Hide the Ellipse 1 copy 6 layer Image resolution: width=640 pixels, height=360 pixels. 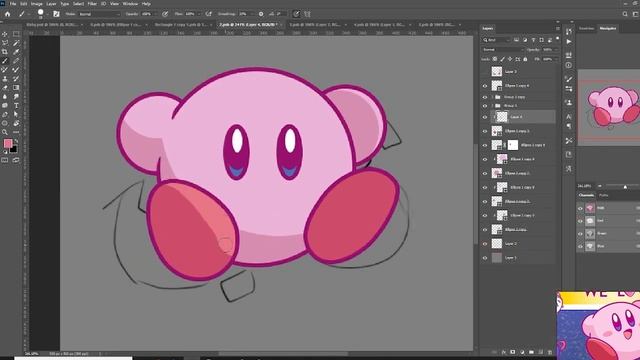pyautogui.click(x=485, y=86)
